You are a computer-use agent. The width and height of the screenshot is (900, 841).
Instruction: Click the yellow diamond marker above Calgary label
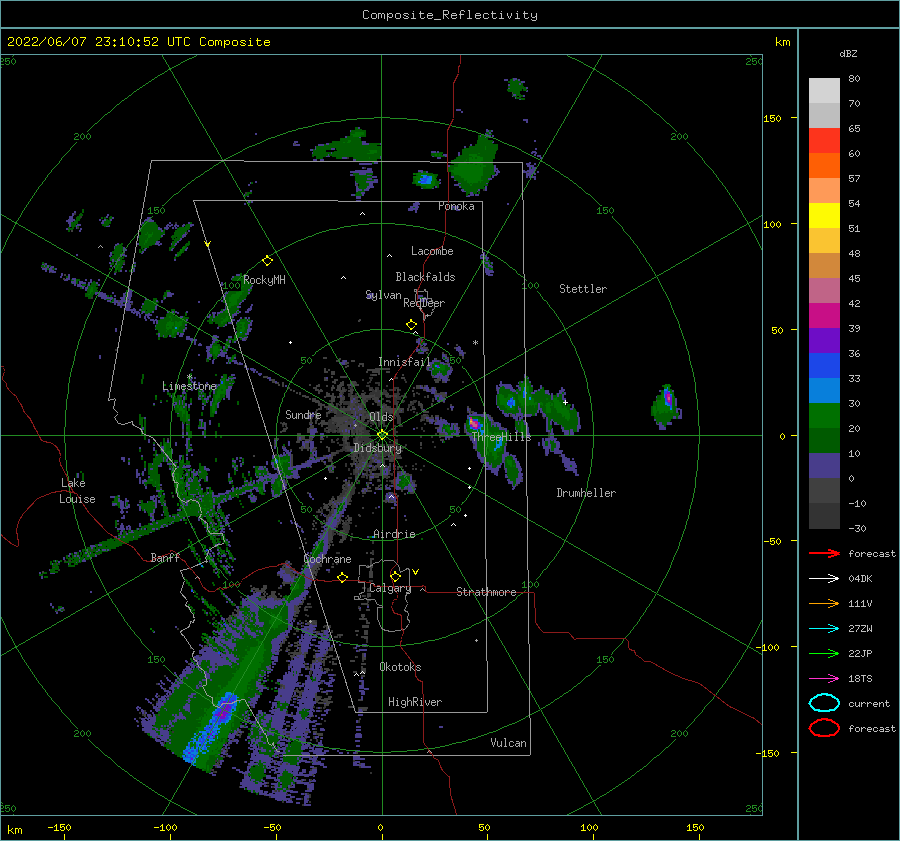pos(395,576)
